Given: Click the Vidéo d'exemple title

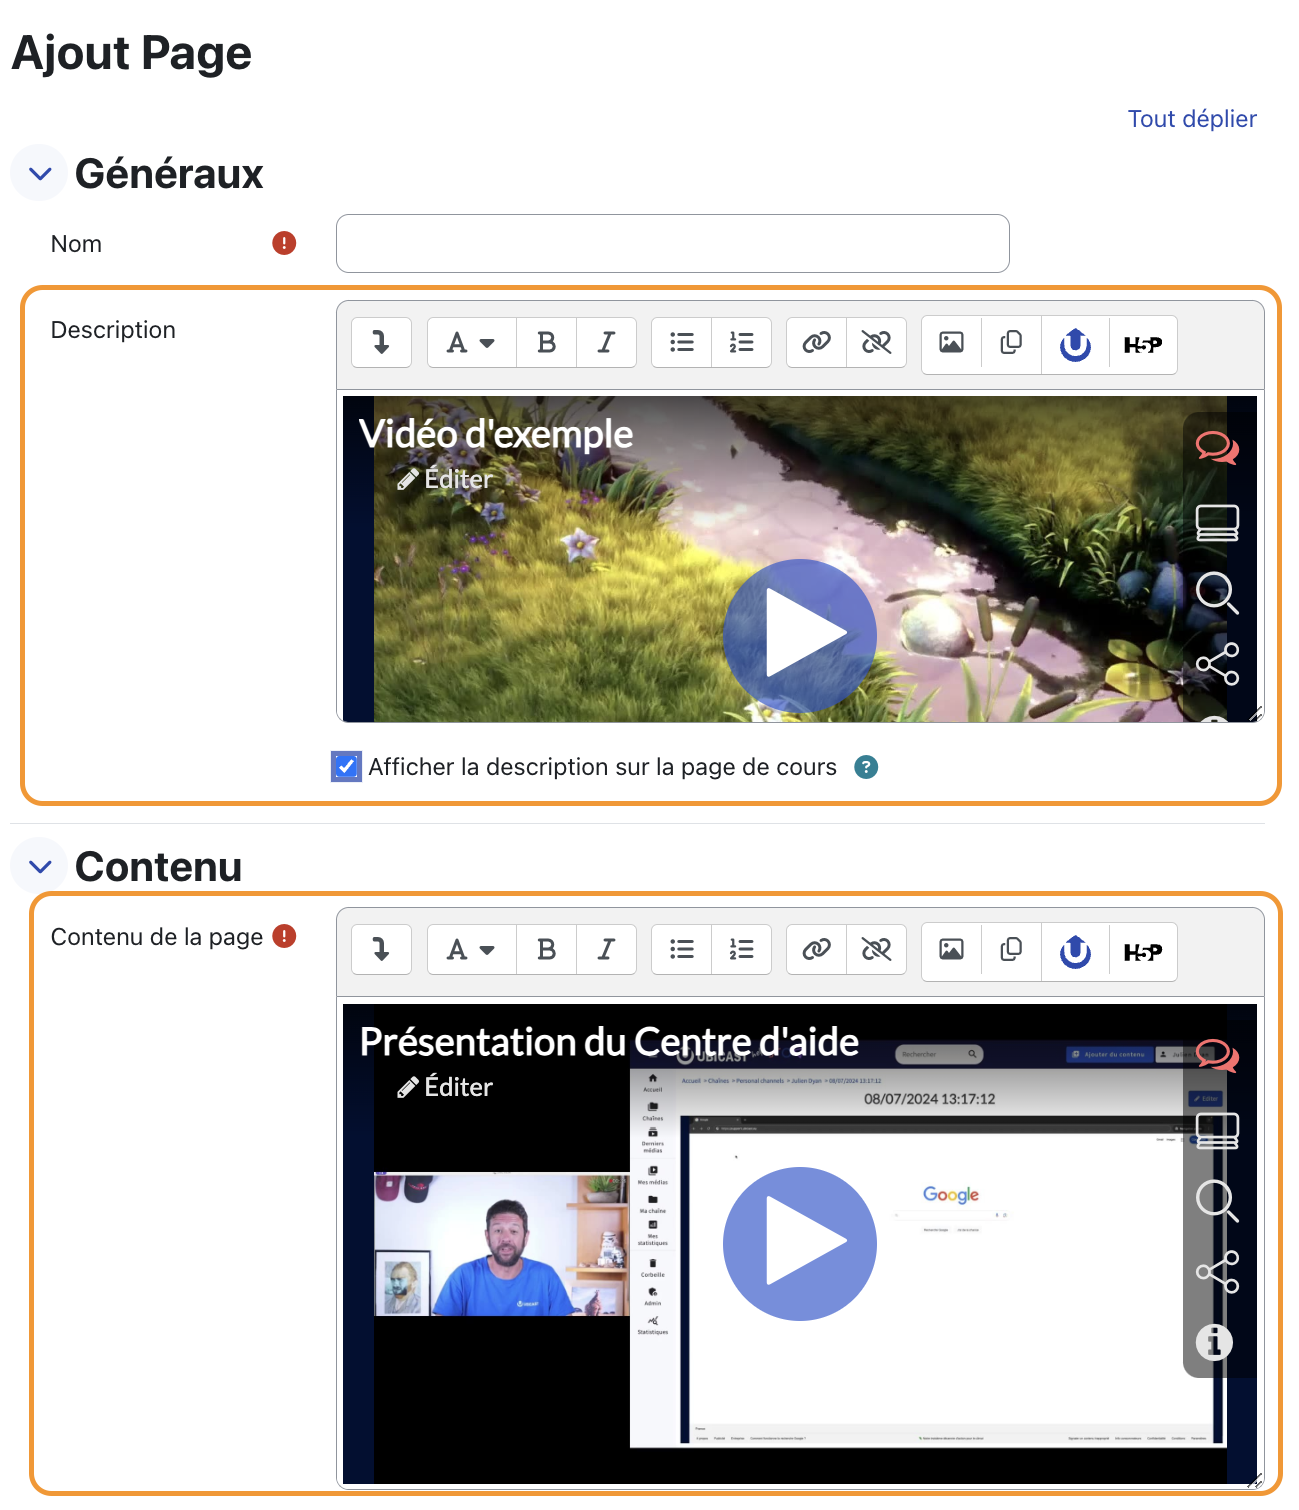Looking at the screenshot, I should (x=496, y=434).
